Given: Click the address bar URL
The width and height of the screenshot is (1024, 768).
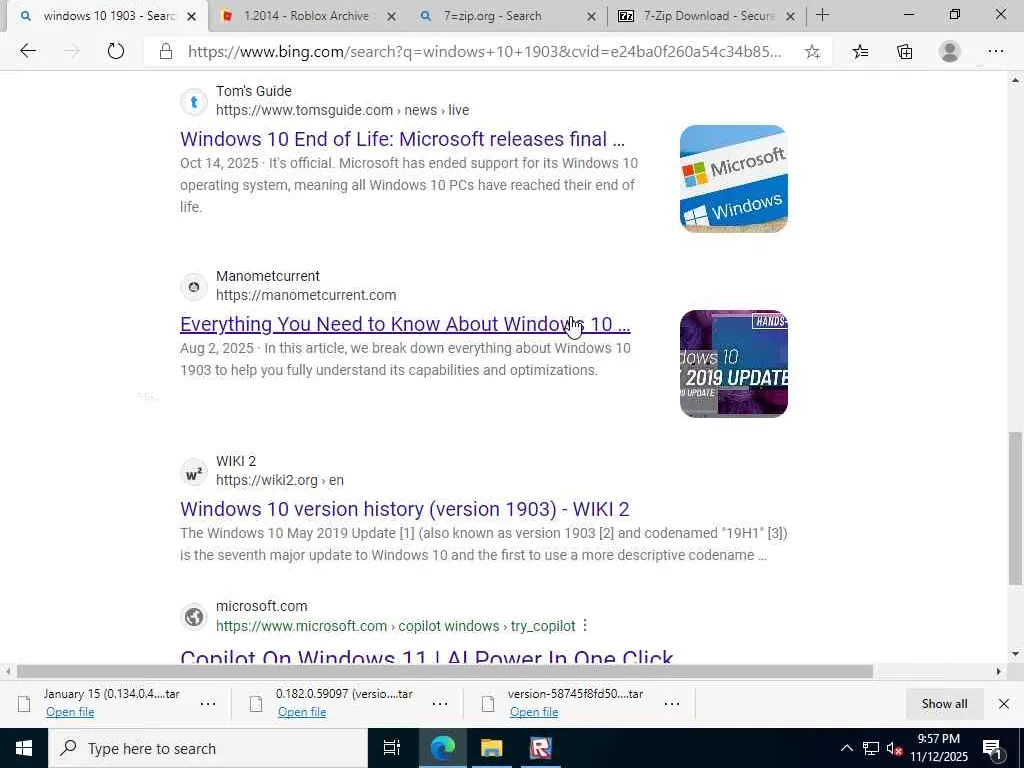Looking at the screenshot, I should [x=484, y=52].
